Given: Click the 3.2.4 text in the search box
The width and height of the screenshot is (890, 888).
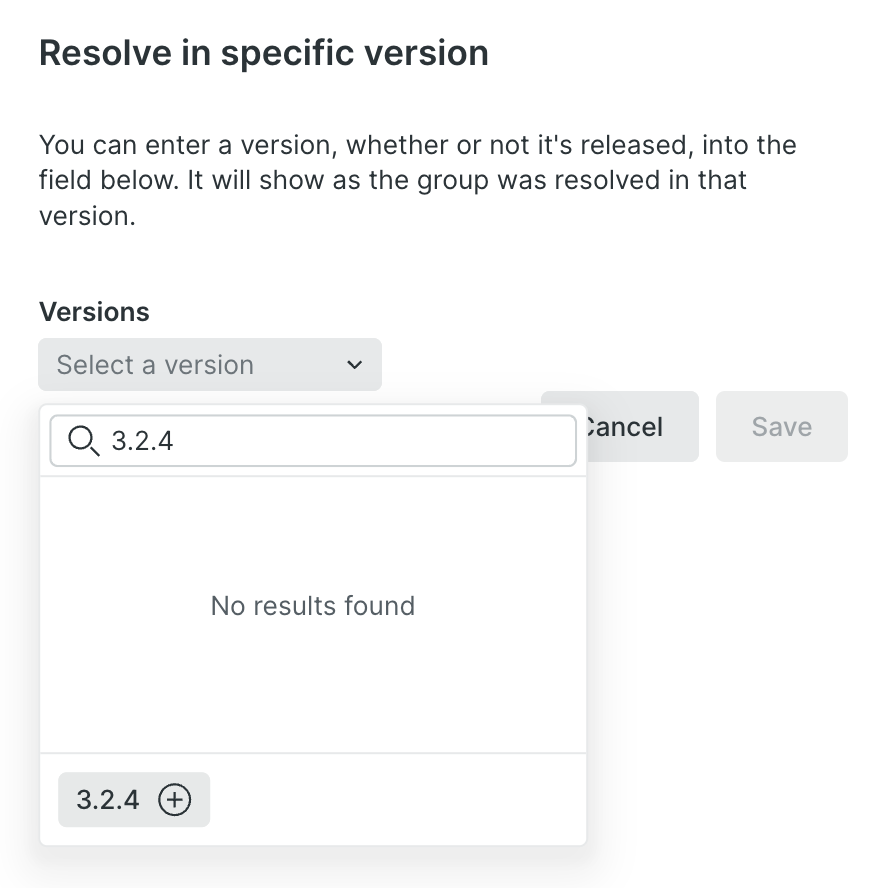Looking at the screenshot, I should click(x=142, y=441).
